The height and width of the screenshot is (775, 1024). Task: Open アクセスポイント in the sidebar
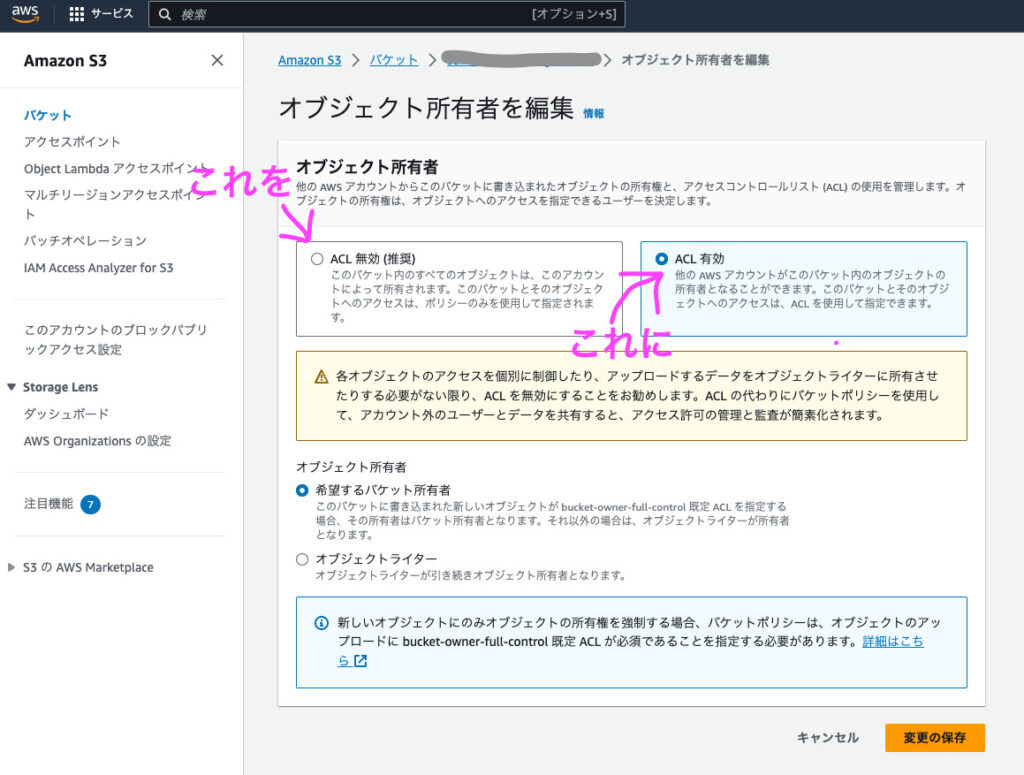(72, 142)
